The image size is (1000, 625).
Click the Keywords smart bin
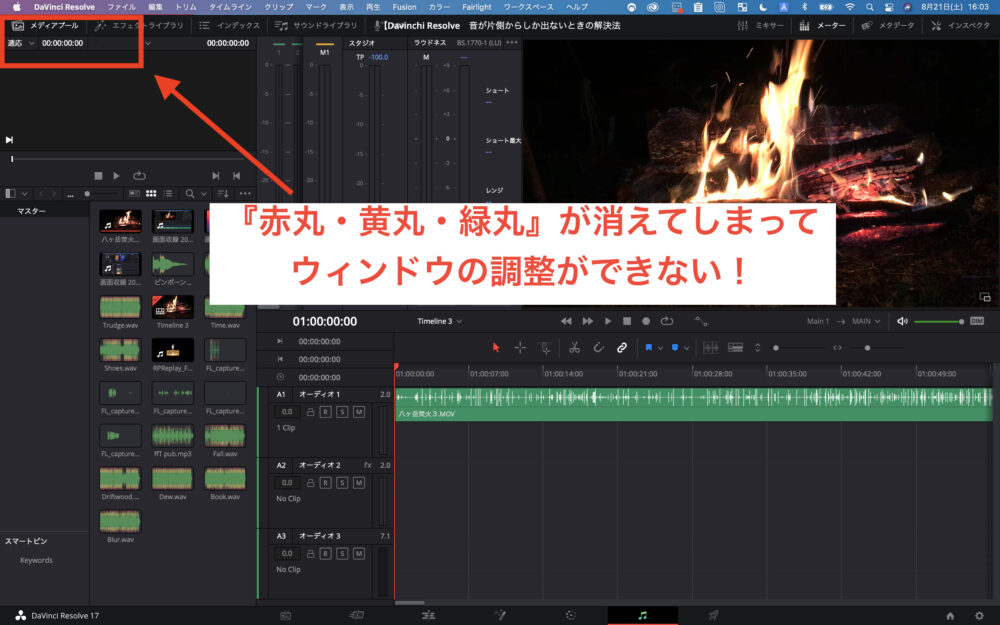tap(36, 560)
